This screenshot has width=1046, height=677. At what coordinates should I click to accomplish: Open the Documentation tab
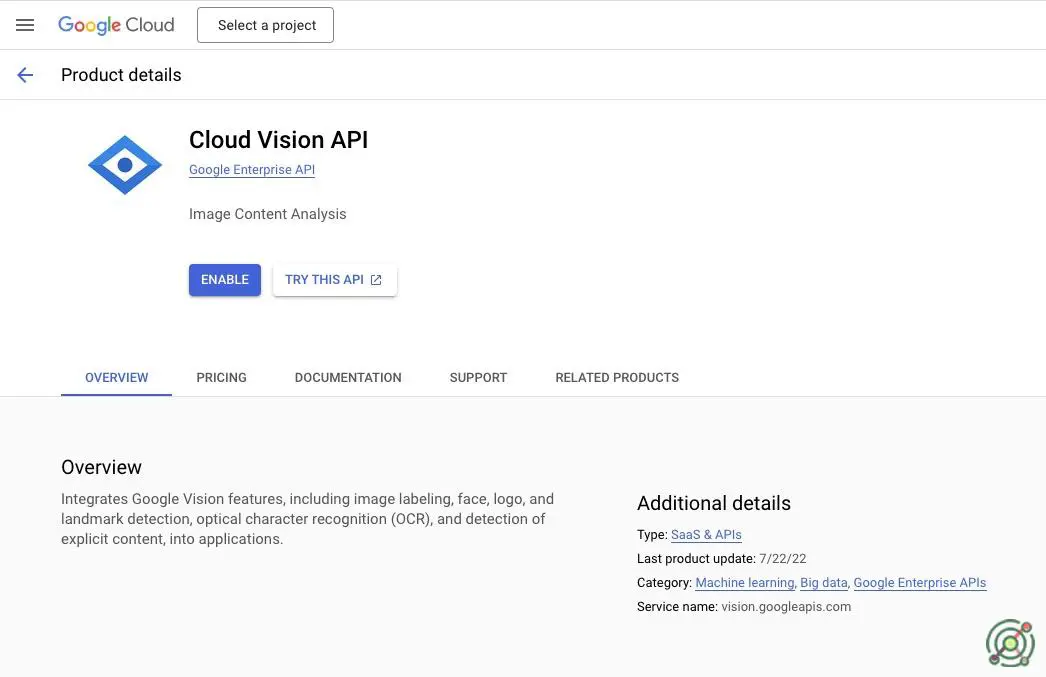(x=348, y=378)
